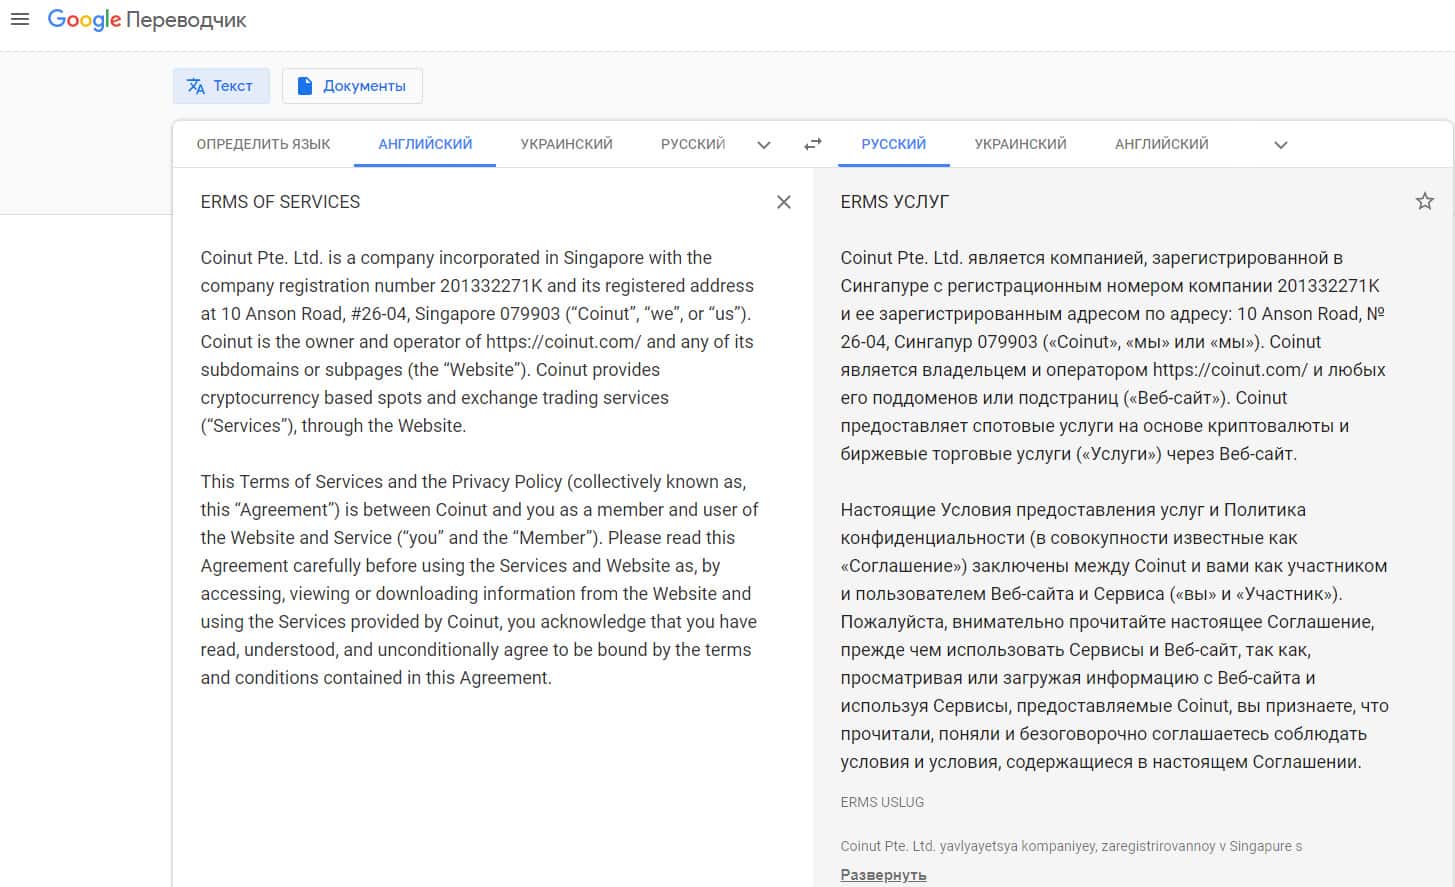The width and height of the screenshot is (1455, 887).
Task: Save translation with the star icon
Action: coord(1425,202)
